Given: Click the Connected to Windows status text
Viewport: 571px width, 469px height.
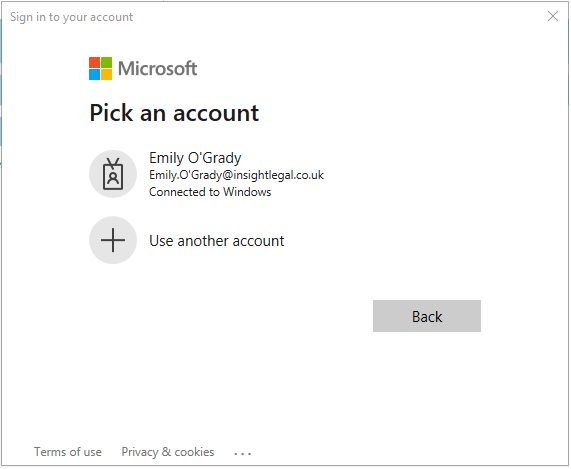Looking at the screenshot, I should [x=210, y=192].
